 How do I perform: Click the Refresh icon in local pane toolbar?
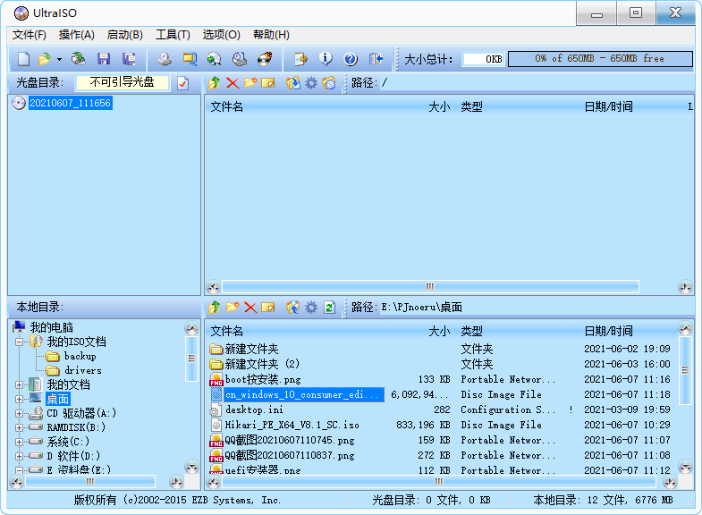(330, 307)
